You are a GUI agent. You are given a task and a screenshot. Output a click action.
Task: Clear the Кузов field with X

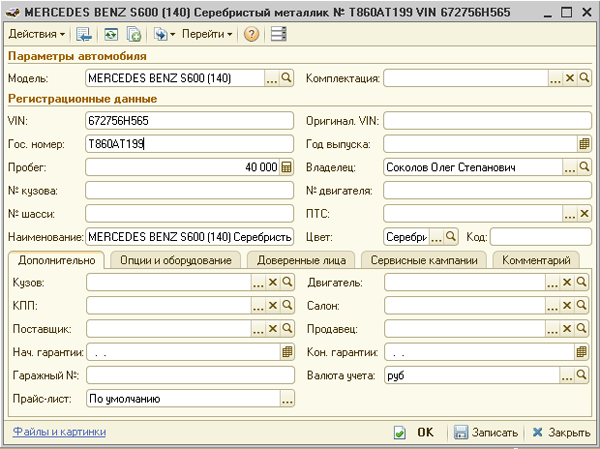(x=273, y=282)
